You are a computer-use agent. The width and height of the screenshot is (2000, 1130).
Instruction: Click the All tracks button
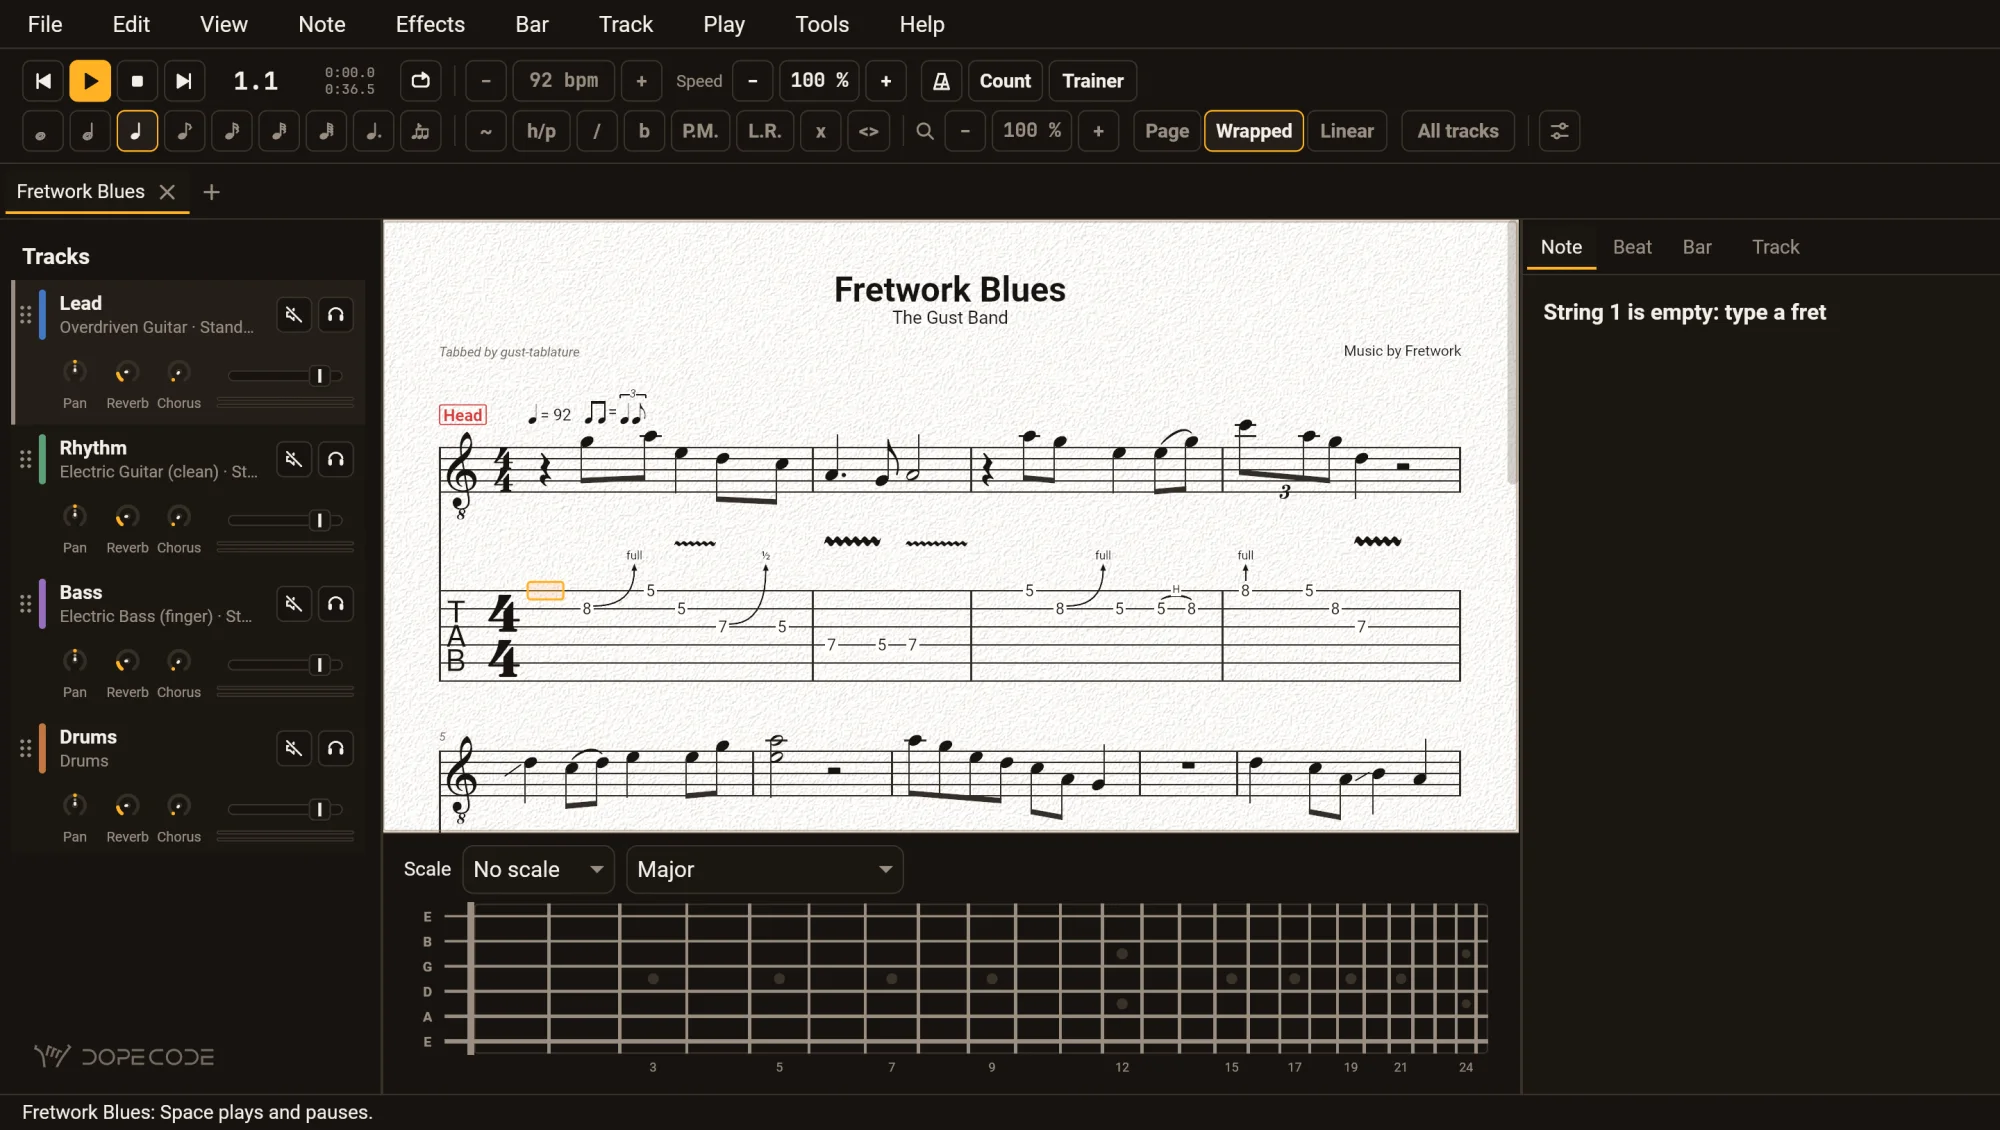click(1458, 131)
